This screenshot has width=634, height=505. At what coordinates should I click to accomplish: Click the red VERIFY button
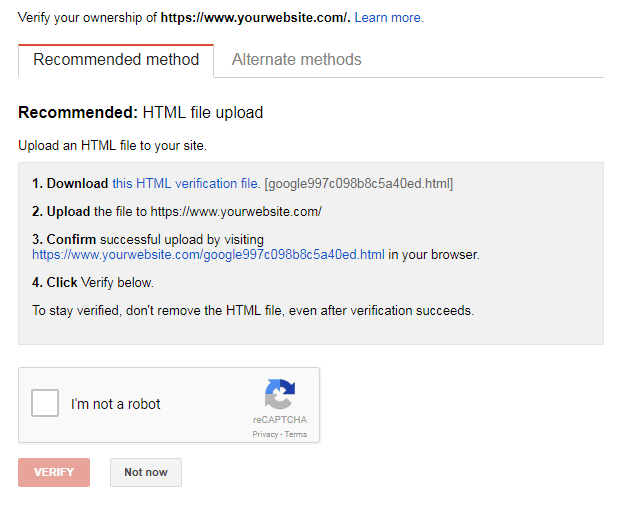coord(54,472)
